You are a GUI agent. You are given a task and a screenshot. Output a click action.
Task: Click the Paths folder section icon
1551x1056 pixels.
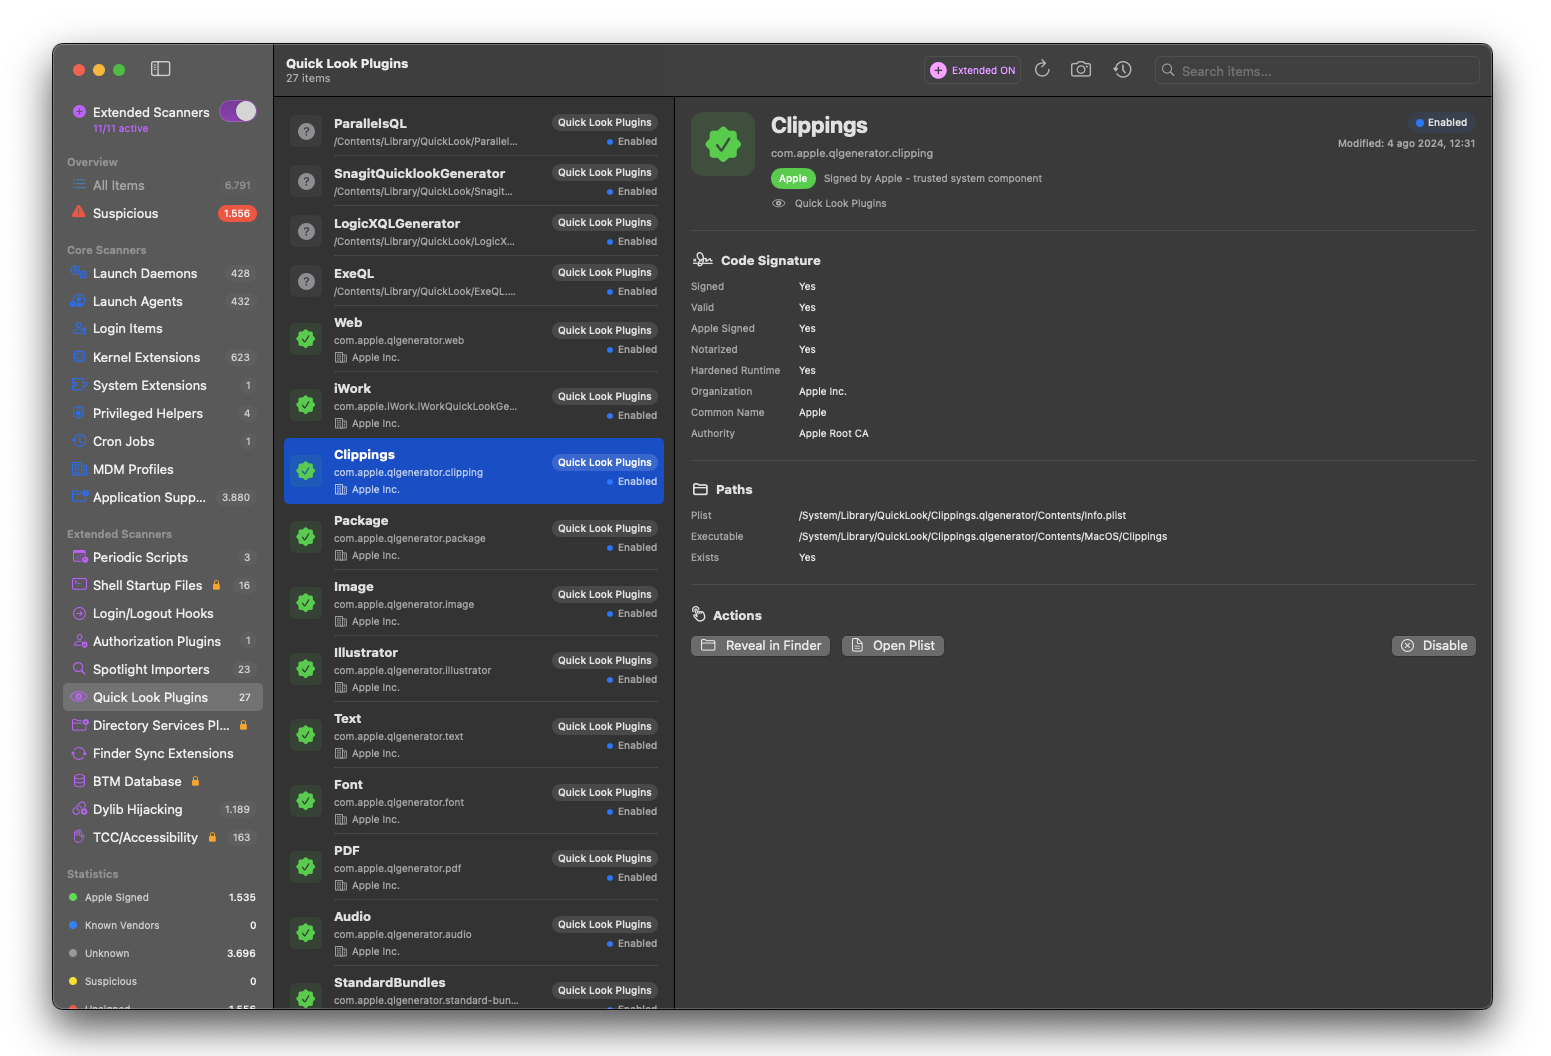[700, 489]
